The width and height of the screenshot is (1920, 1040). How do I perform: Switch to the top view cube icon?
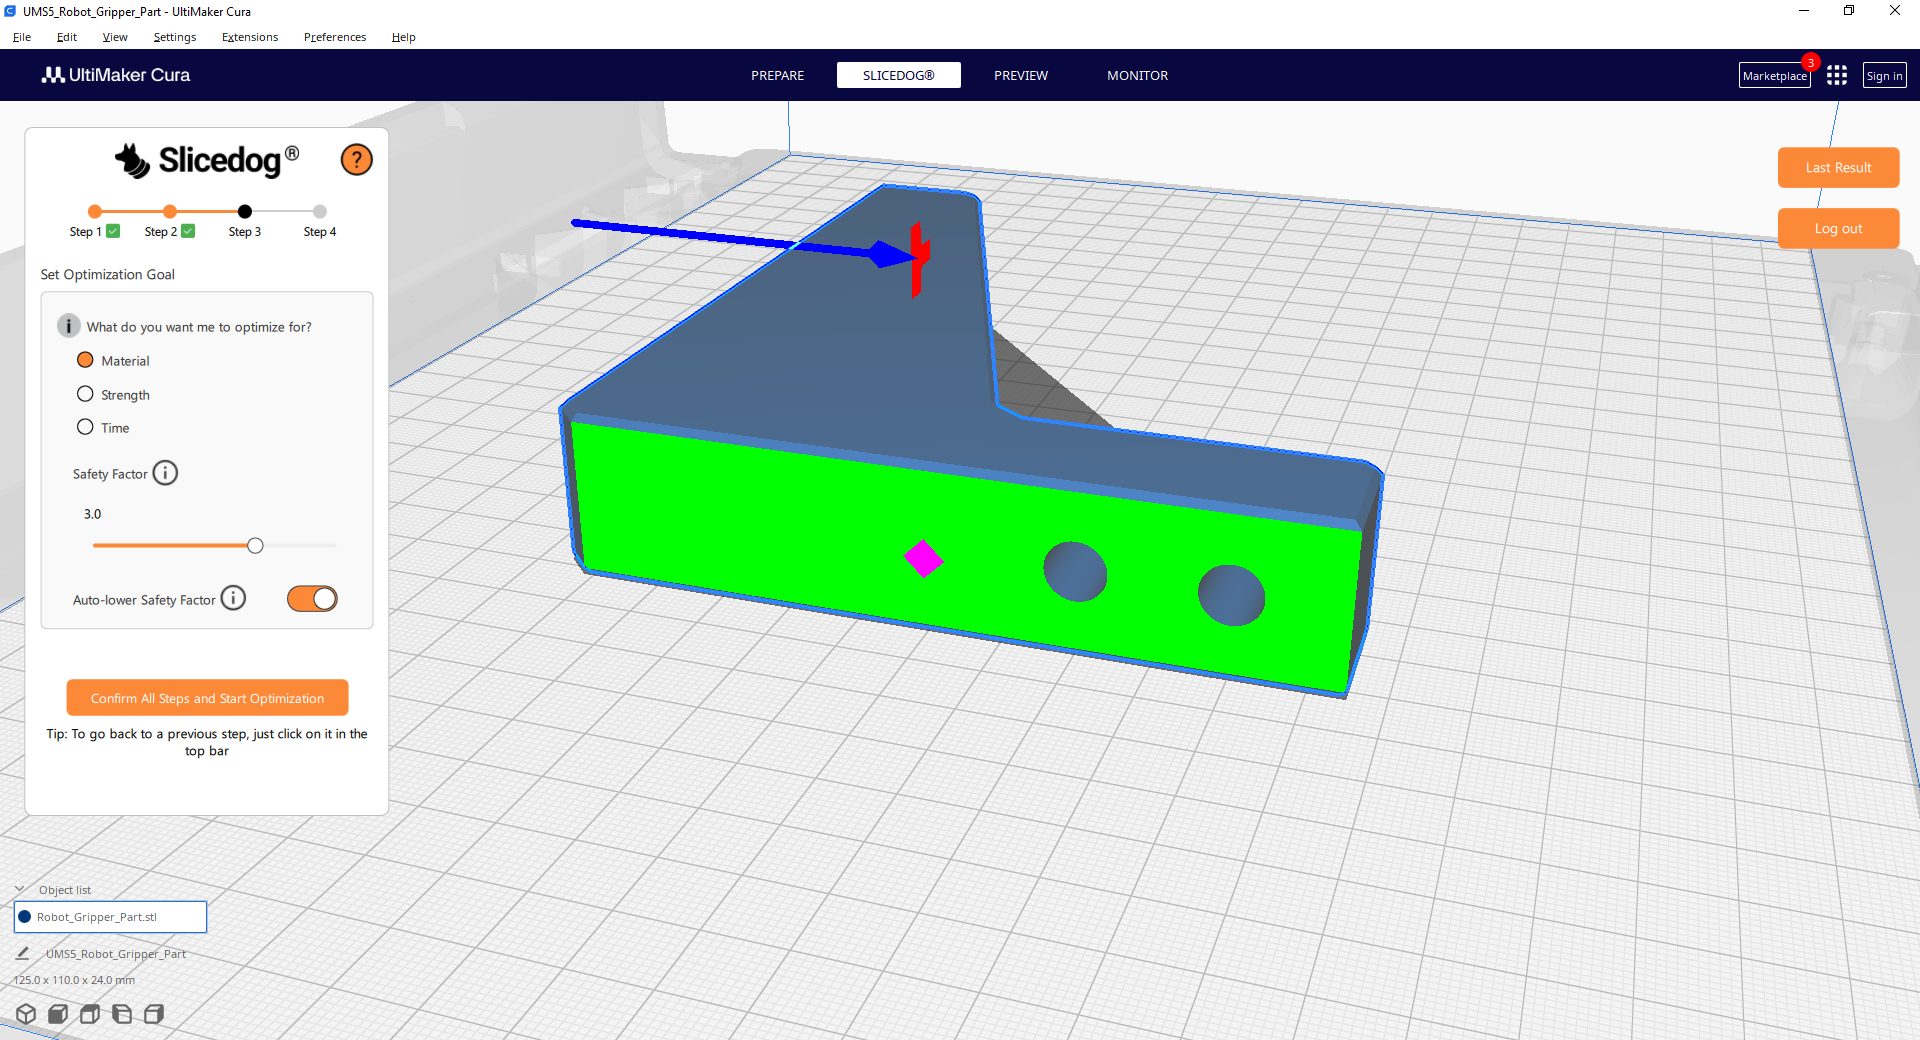coord(90,1014)
